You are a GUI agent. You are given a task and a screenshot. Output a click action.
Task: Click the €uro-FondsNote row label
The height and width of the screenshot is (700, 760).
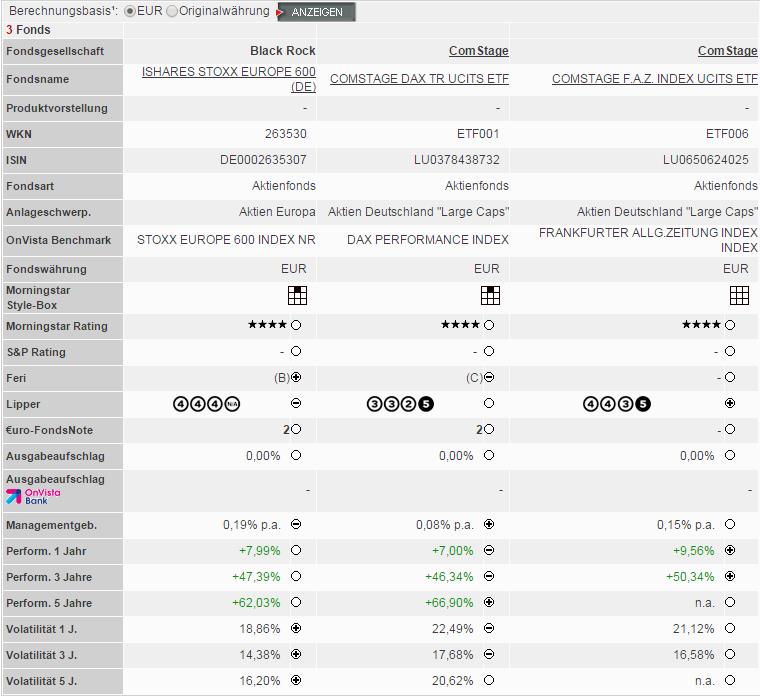[49, 430]
